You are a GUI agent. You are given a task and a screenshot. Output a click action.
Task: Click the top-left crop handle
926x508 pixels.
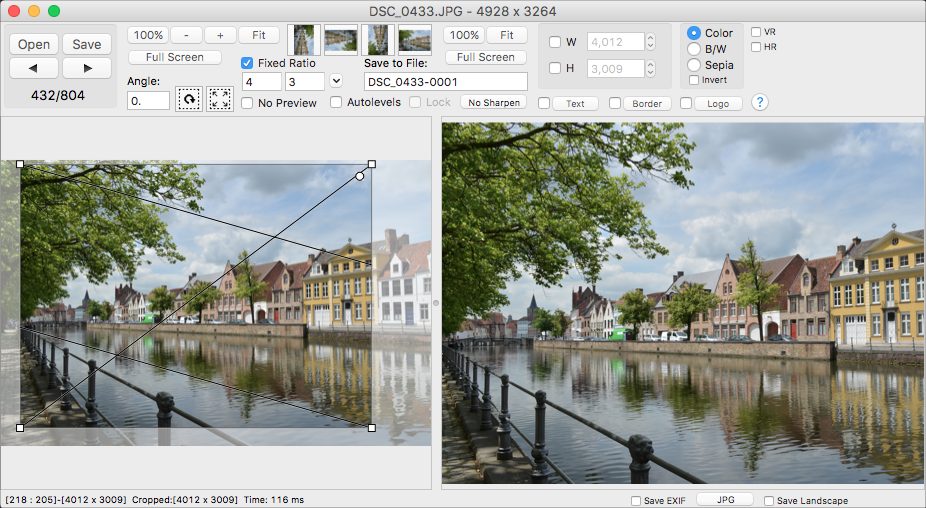[x=20, y=164]
